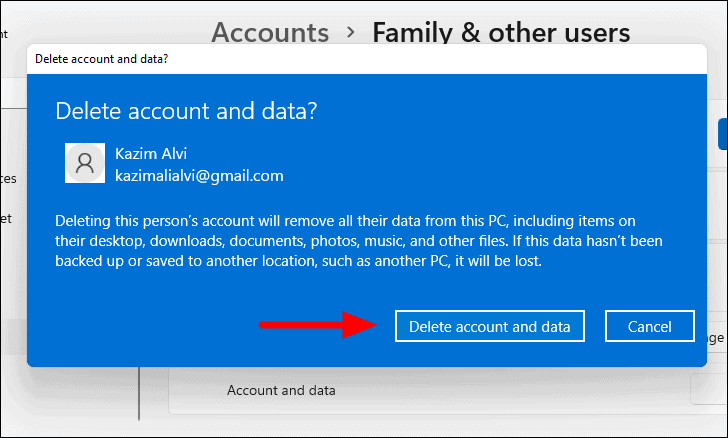Select the Kazim Alvi account name
728x438 pixels.
(152, 155)
